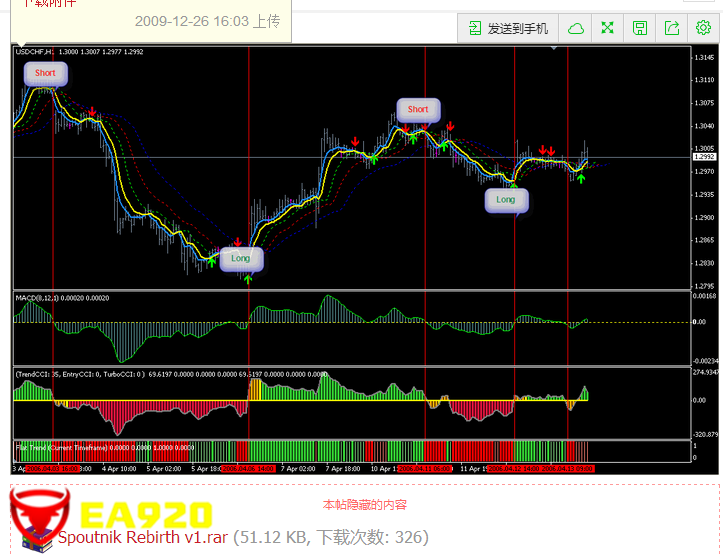Click the upload timestamp 2009-12-26 16:03 text
723x556 pixels.
[207, 20]
